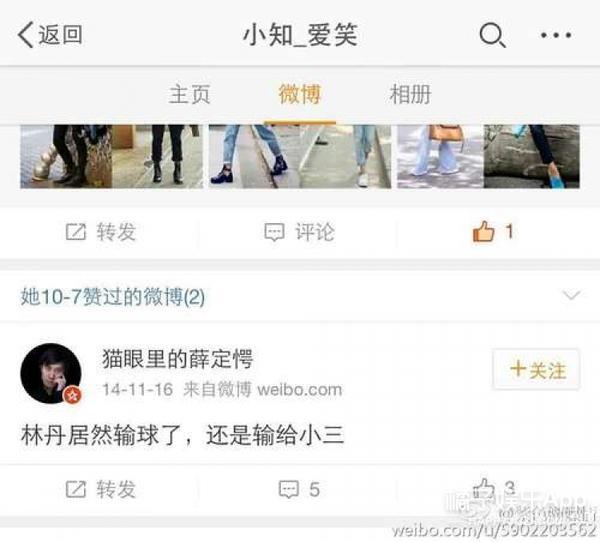
Task: Open 她10-7赞过的微博(2) header link
Action: tap(112, 297)
